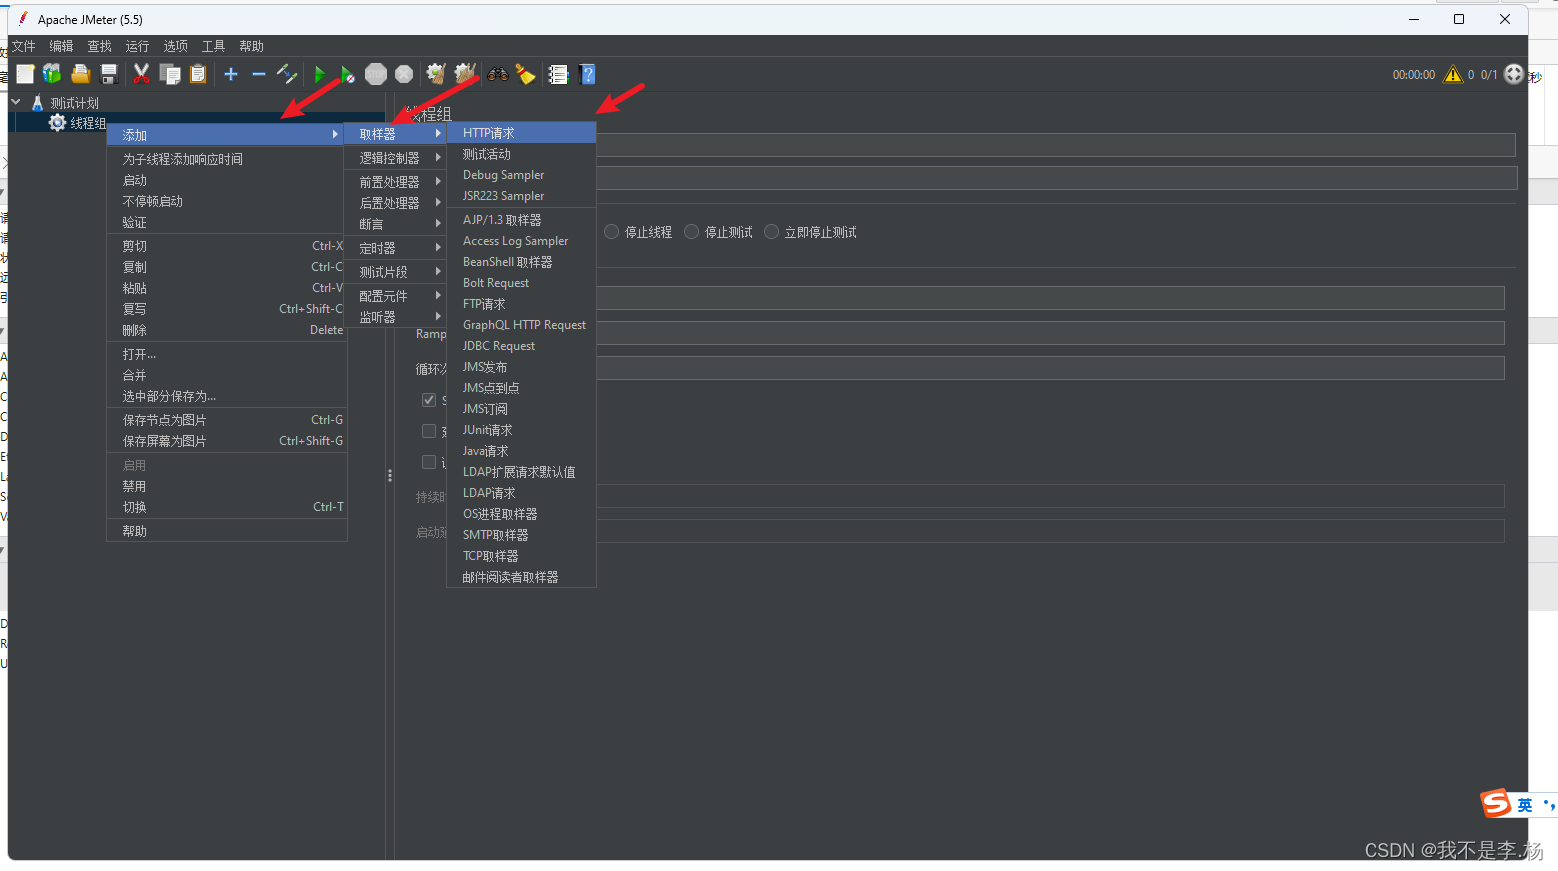This screenshot has width=1558, height=871.
Task: Expand the 监听器 submenu
Action: pyautogui.click(x=395, y=317)
